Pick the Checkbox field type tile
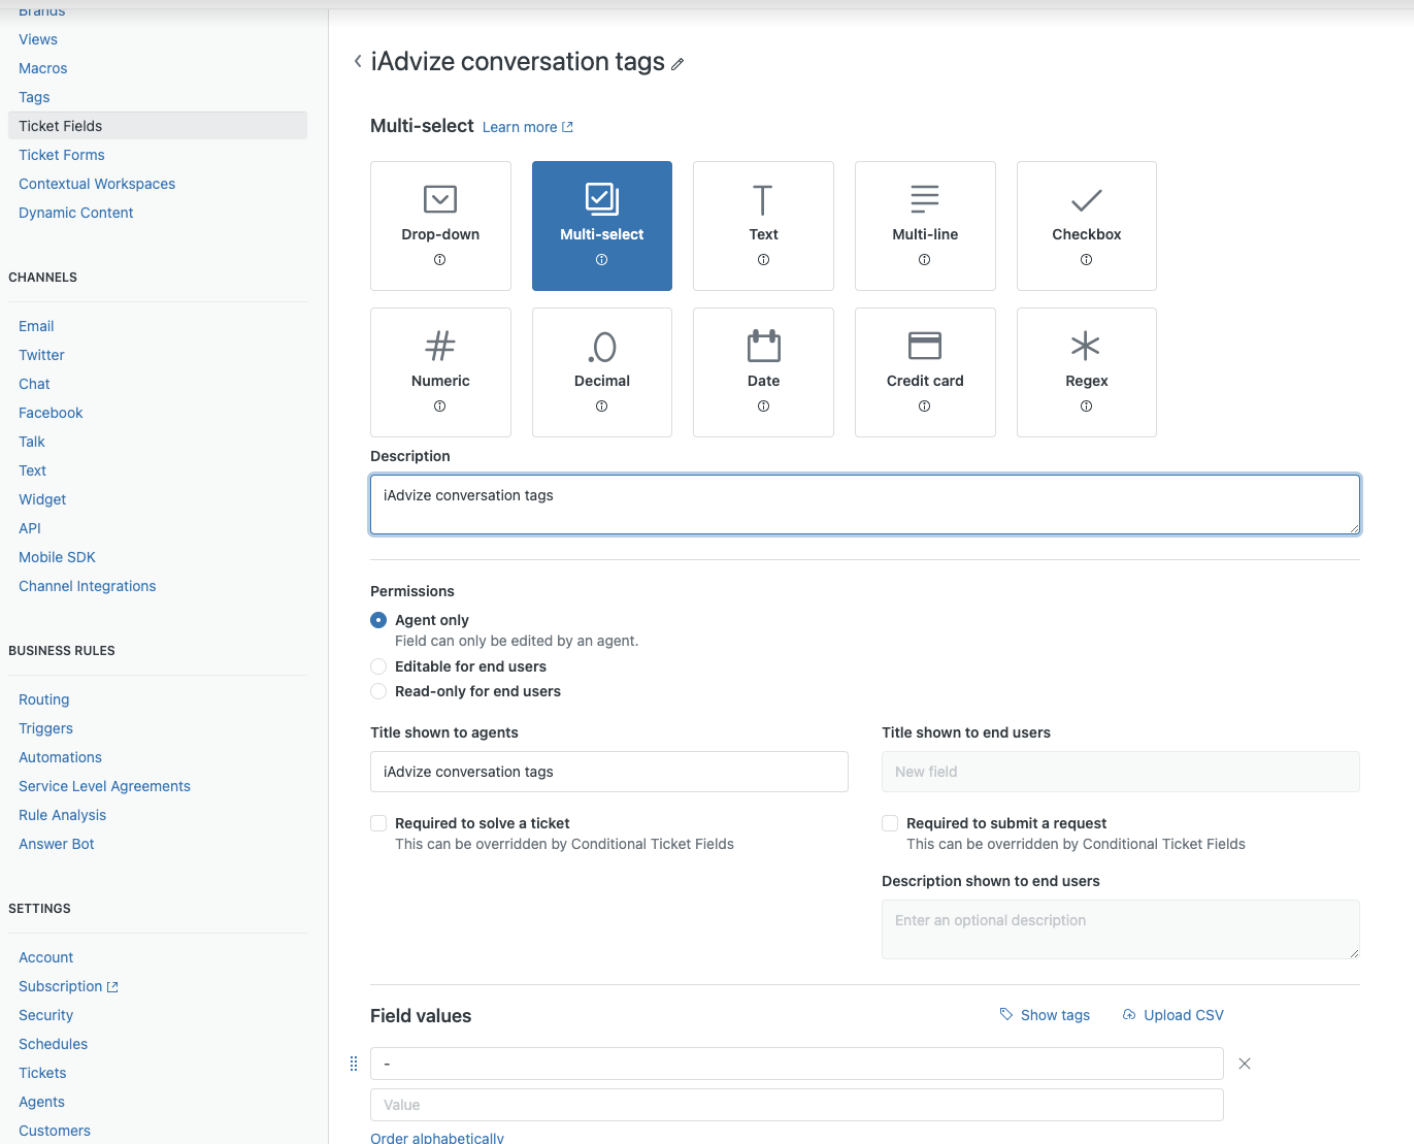The height and width of the screenshot is (1144, 1414). pos(1086,226)
